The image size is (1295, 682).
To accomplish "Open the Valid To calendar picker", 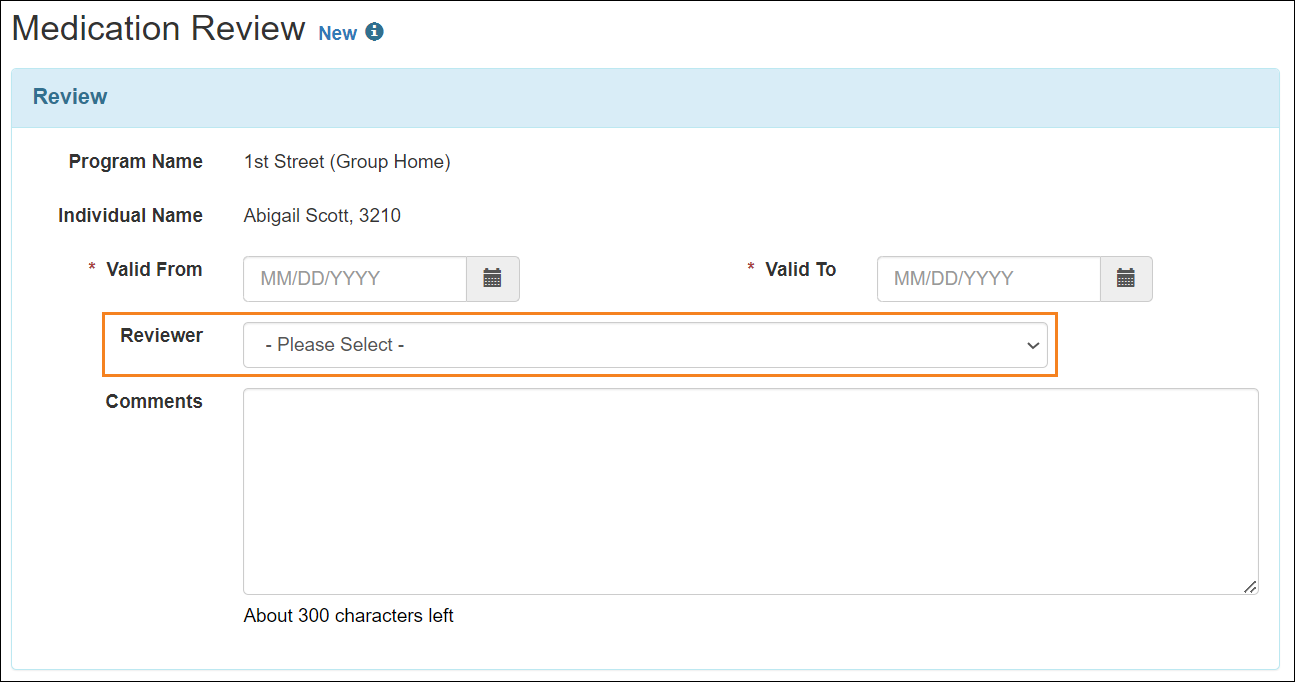I will tap(1126, 279).
